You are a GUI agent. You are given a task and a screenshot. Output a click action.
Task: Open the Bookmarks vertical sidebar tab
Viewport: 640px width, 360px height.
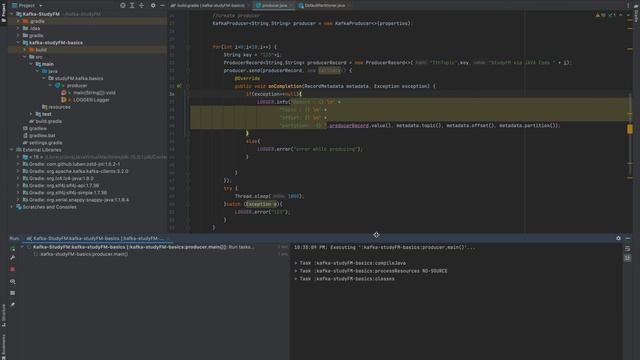(4, 346)
